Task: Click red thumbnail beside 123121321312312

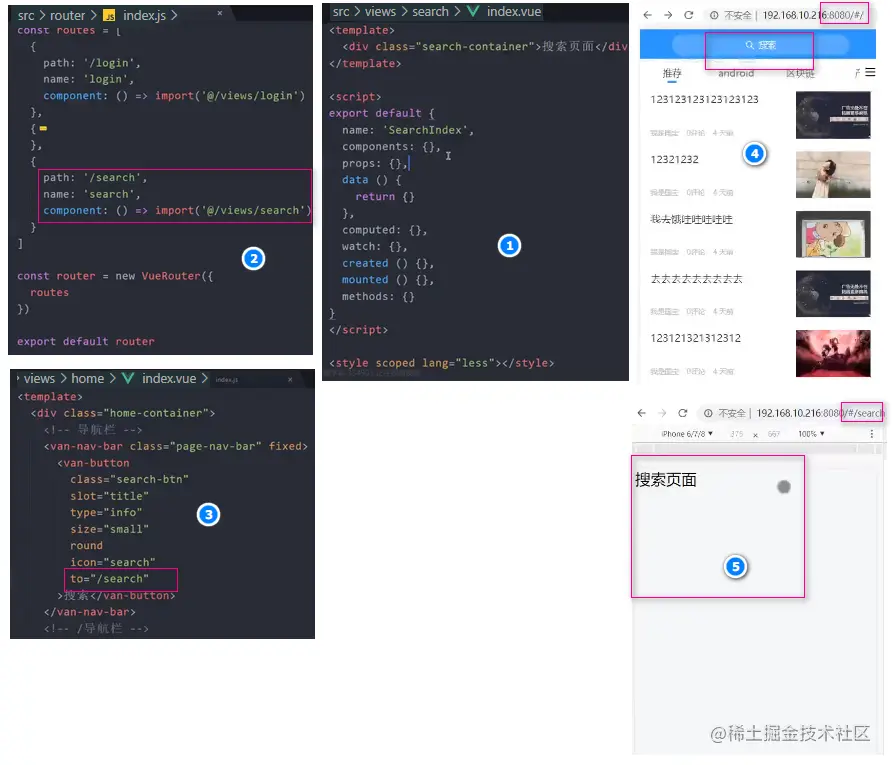Action: [833, 353]
